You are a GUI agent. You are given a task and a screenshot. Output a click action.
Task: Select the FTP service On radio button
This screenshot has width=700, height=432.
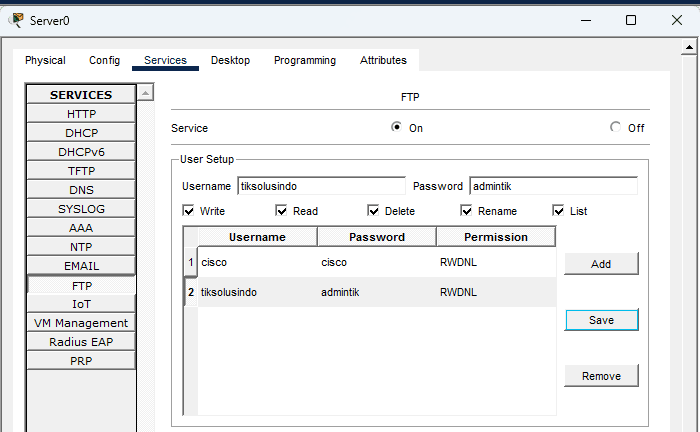[x=397, y=128]
